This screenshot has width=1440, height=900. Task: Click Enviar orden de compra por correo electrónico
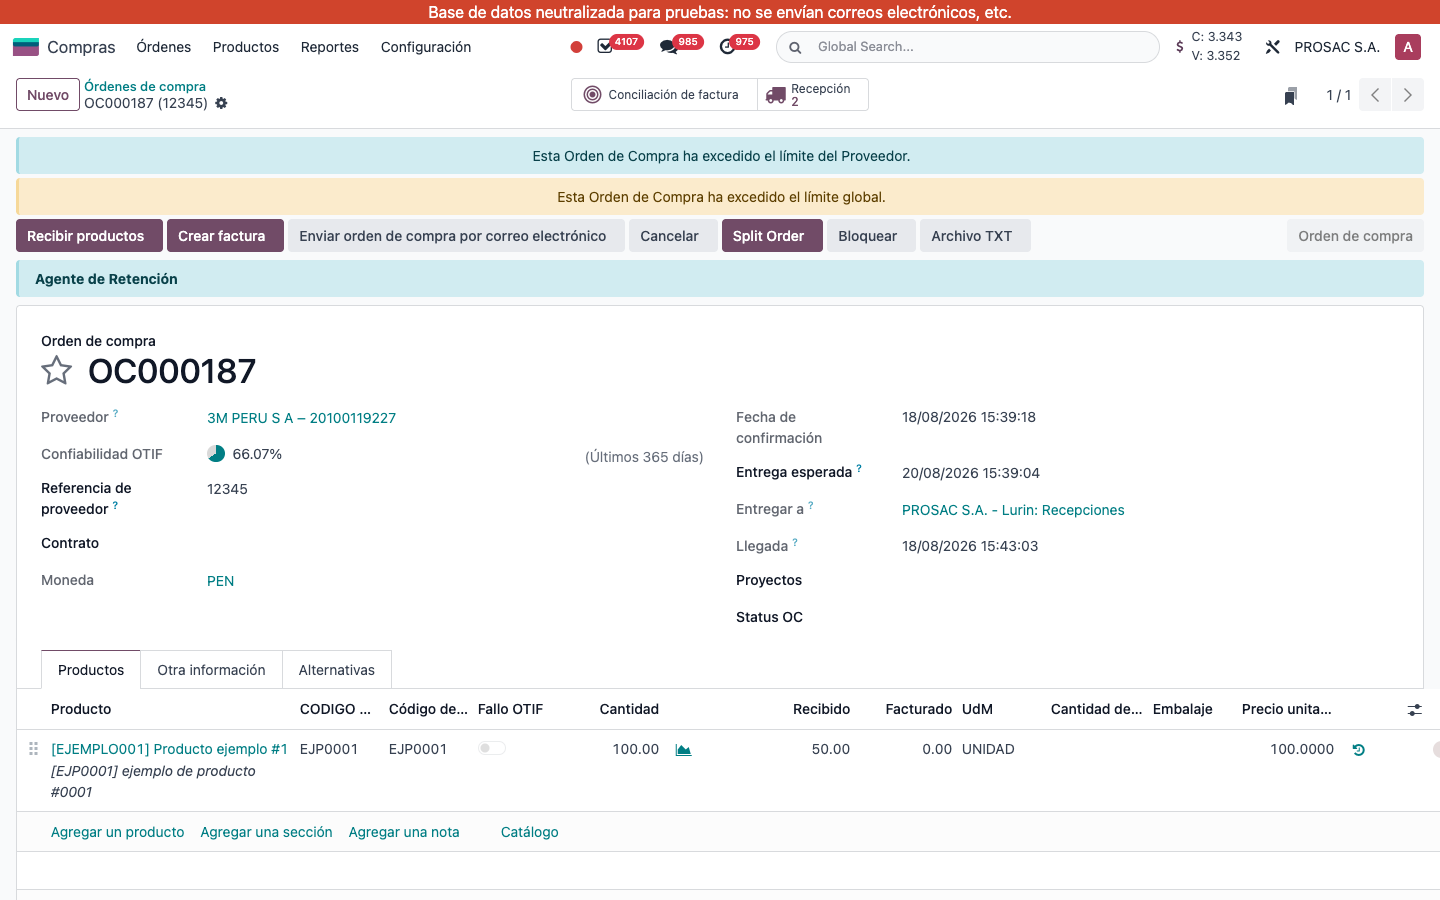(456, 236)
